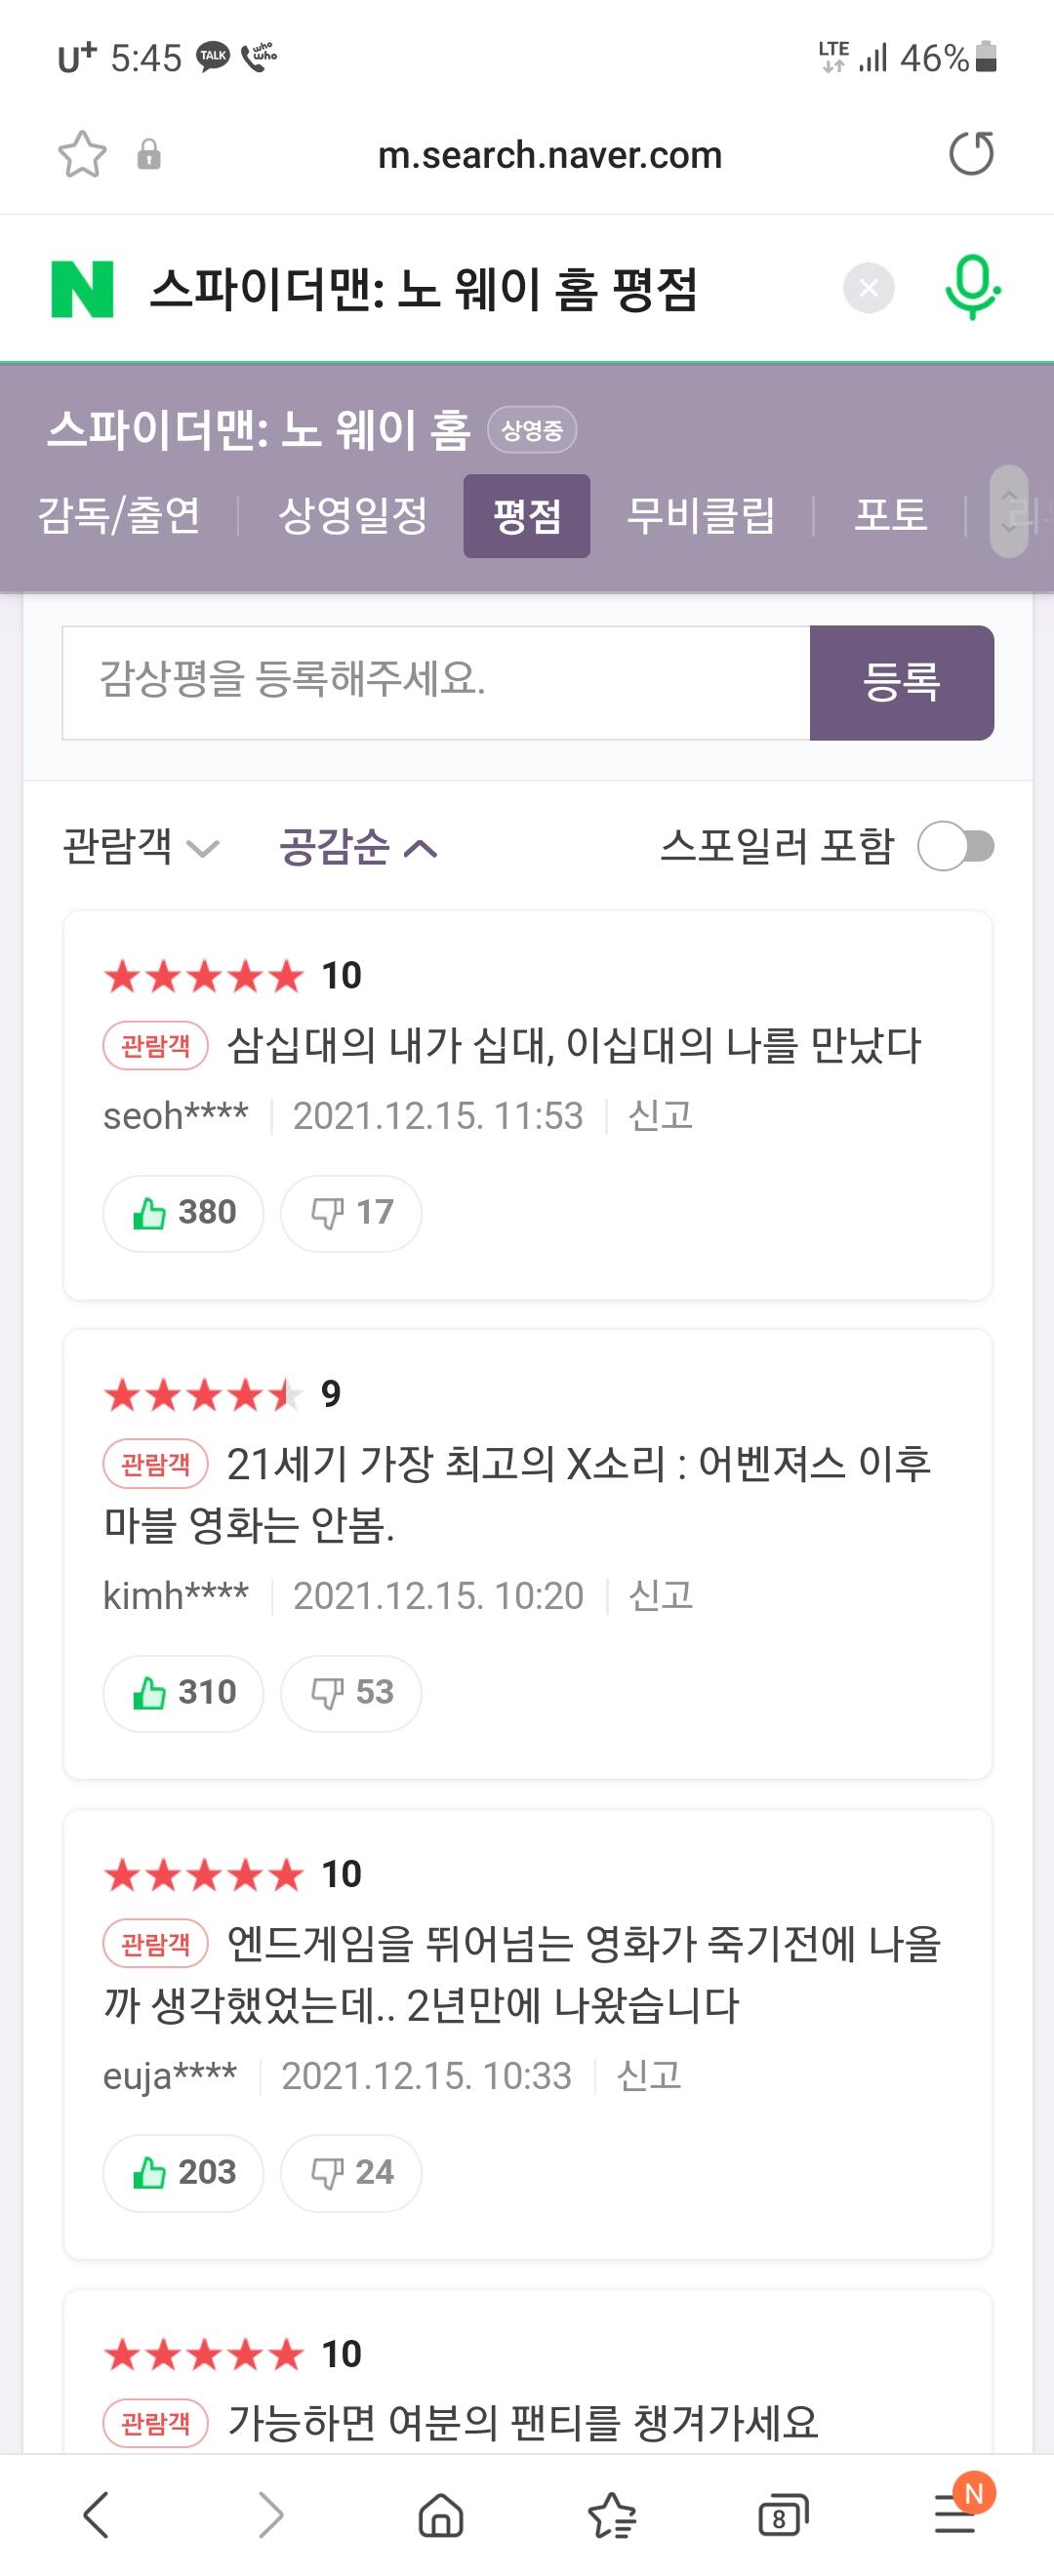Viewport: 1054px width, 2576px height.
Task: Open browser tabs view showing 8 tabs
Action: click(x=783, y=2515)
